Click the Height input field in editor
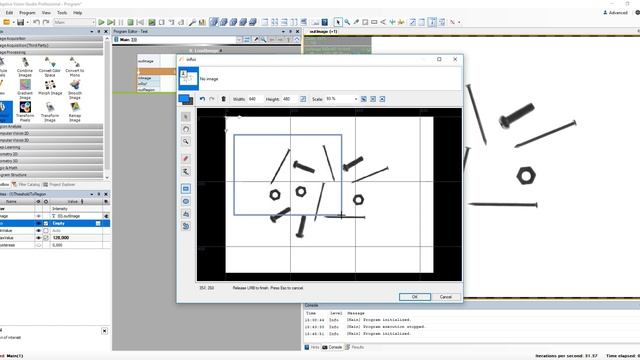 click(290, 99)
